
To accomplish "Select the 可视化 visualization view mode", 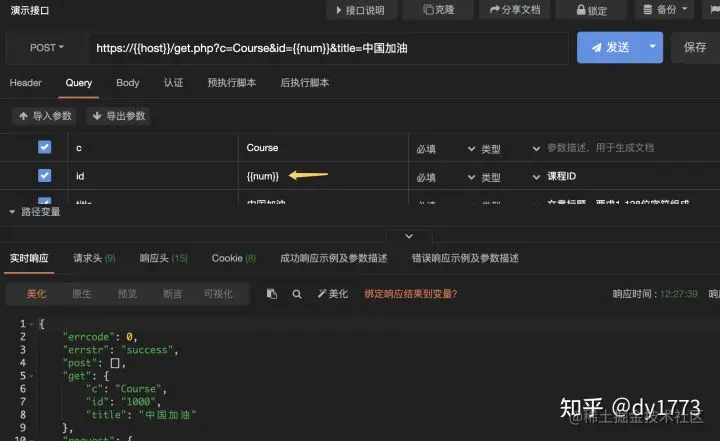I will click(x=218, y=294).
